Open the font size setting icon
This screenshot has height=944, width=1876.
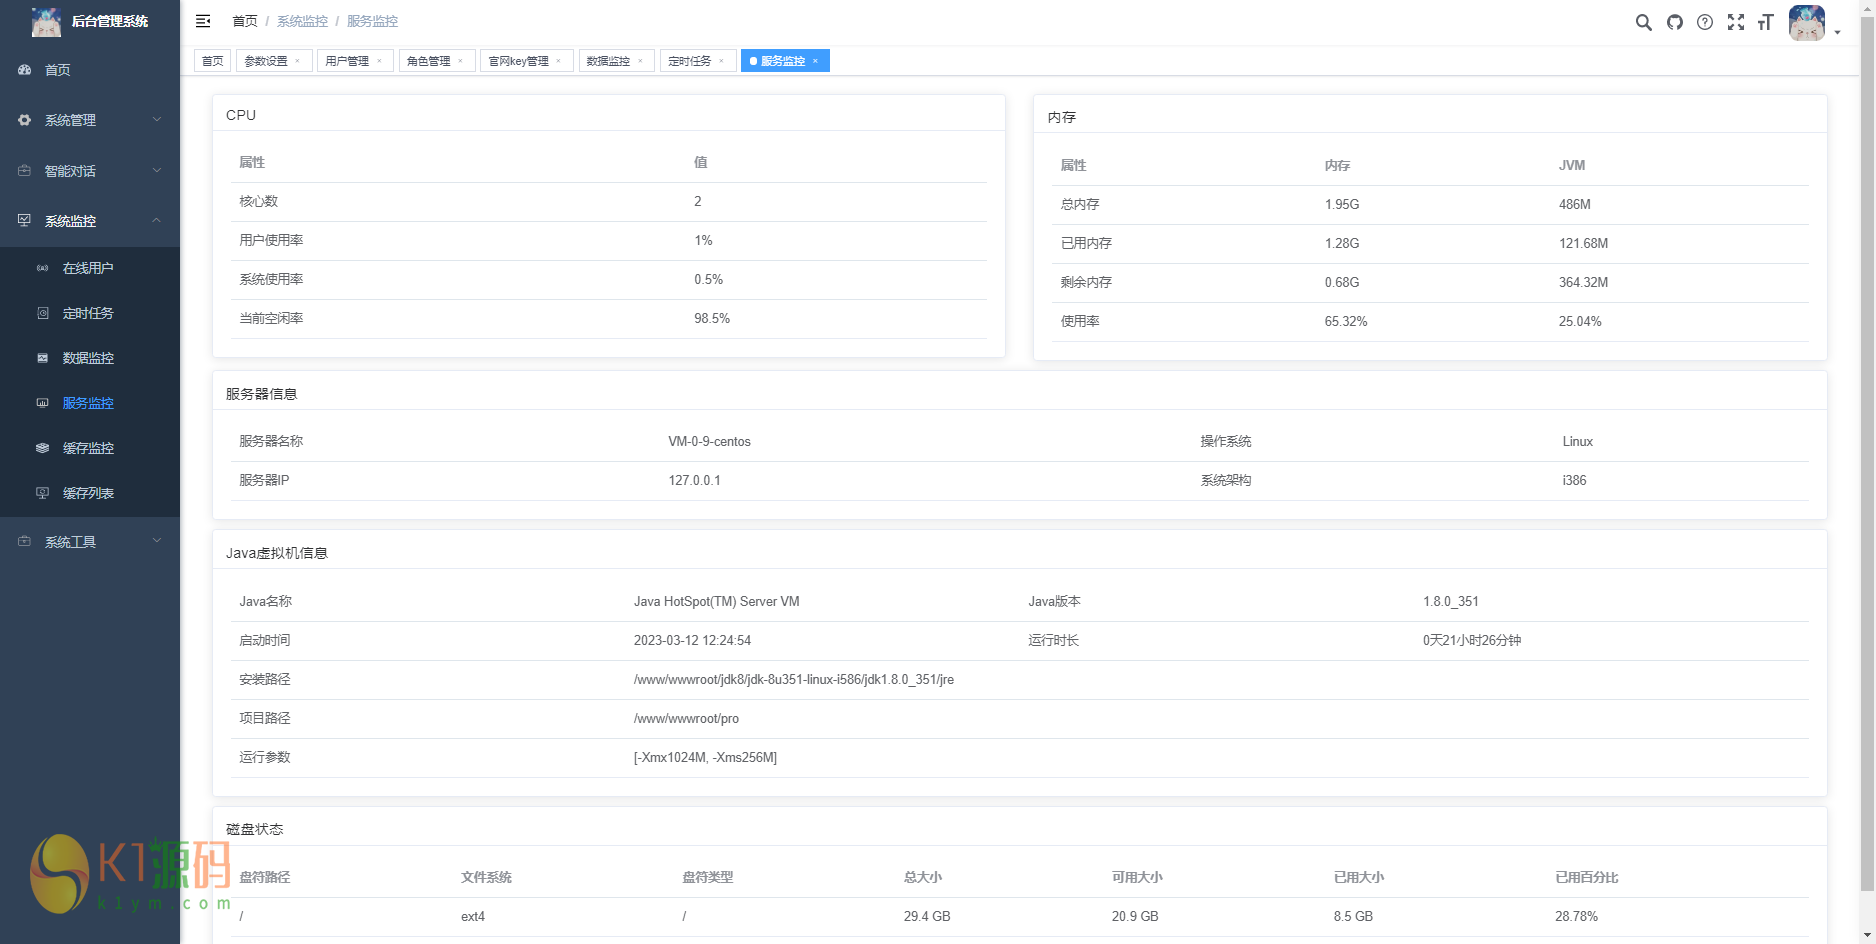1766,22
